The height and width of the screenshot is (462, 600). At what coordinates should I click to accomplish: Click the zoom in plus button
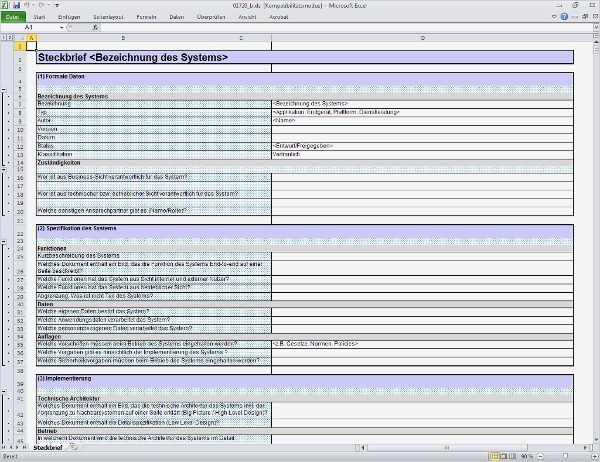[x=595, y=456]
